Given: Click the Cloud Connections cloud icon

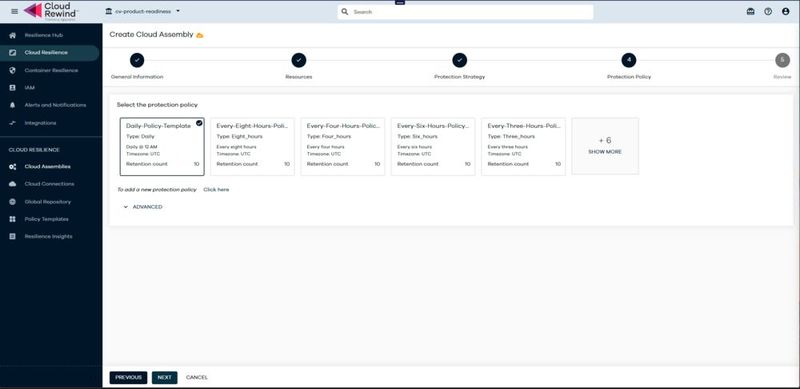Looking at the screenshot, I should coord(13,184).
